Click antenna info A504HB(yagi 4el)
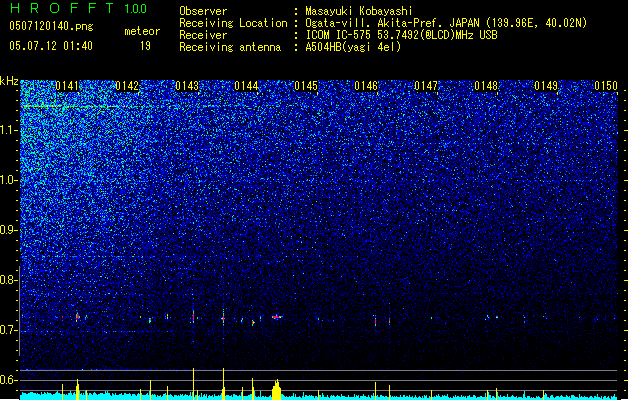The image size is (629, 400). tap(353, 47)
